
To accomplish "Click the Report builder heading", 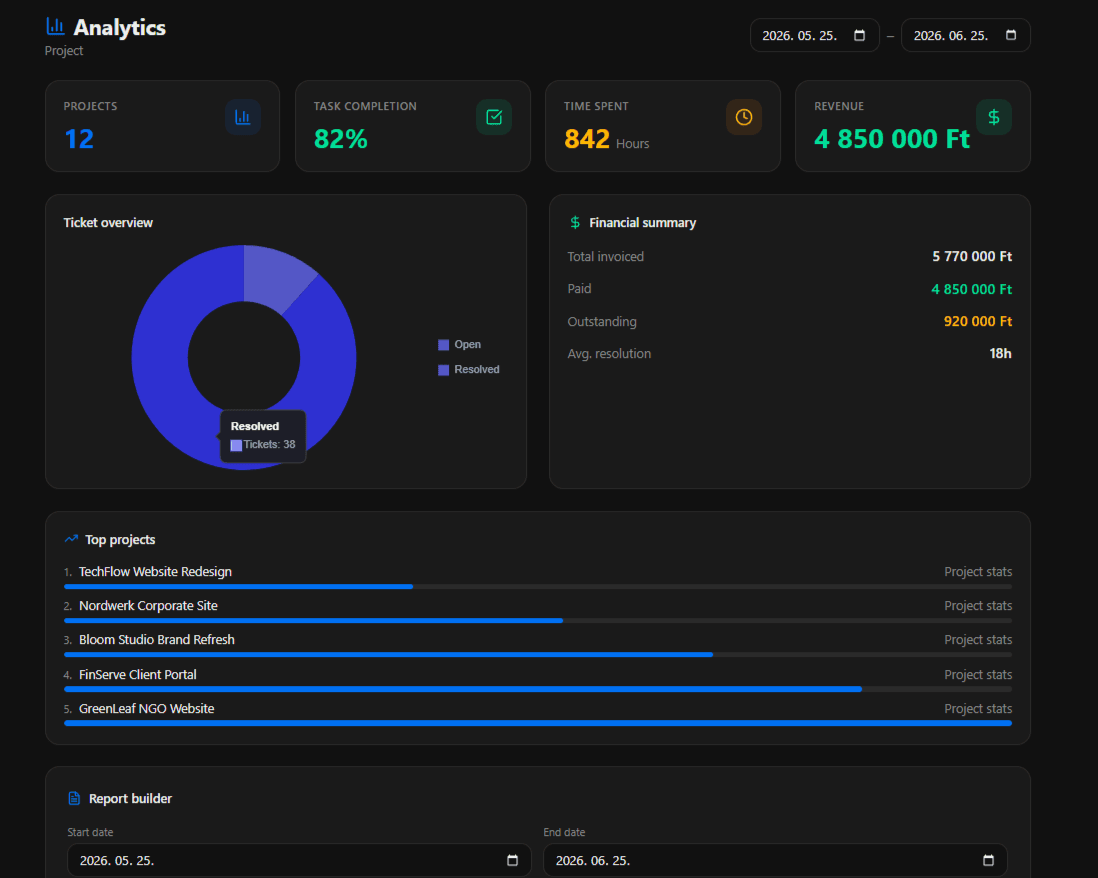I will (x=130, y=799).
